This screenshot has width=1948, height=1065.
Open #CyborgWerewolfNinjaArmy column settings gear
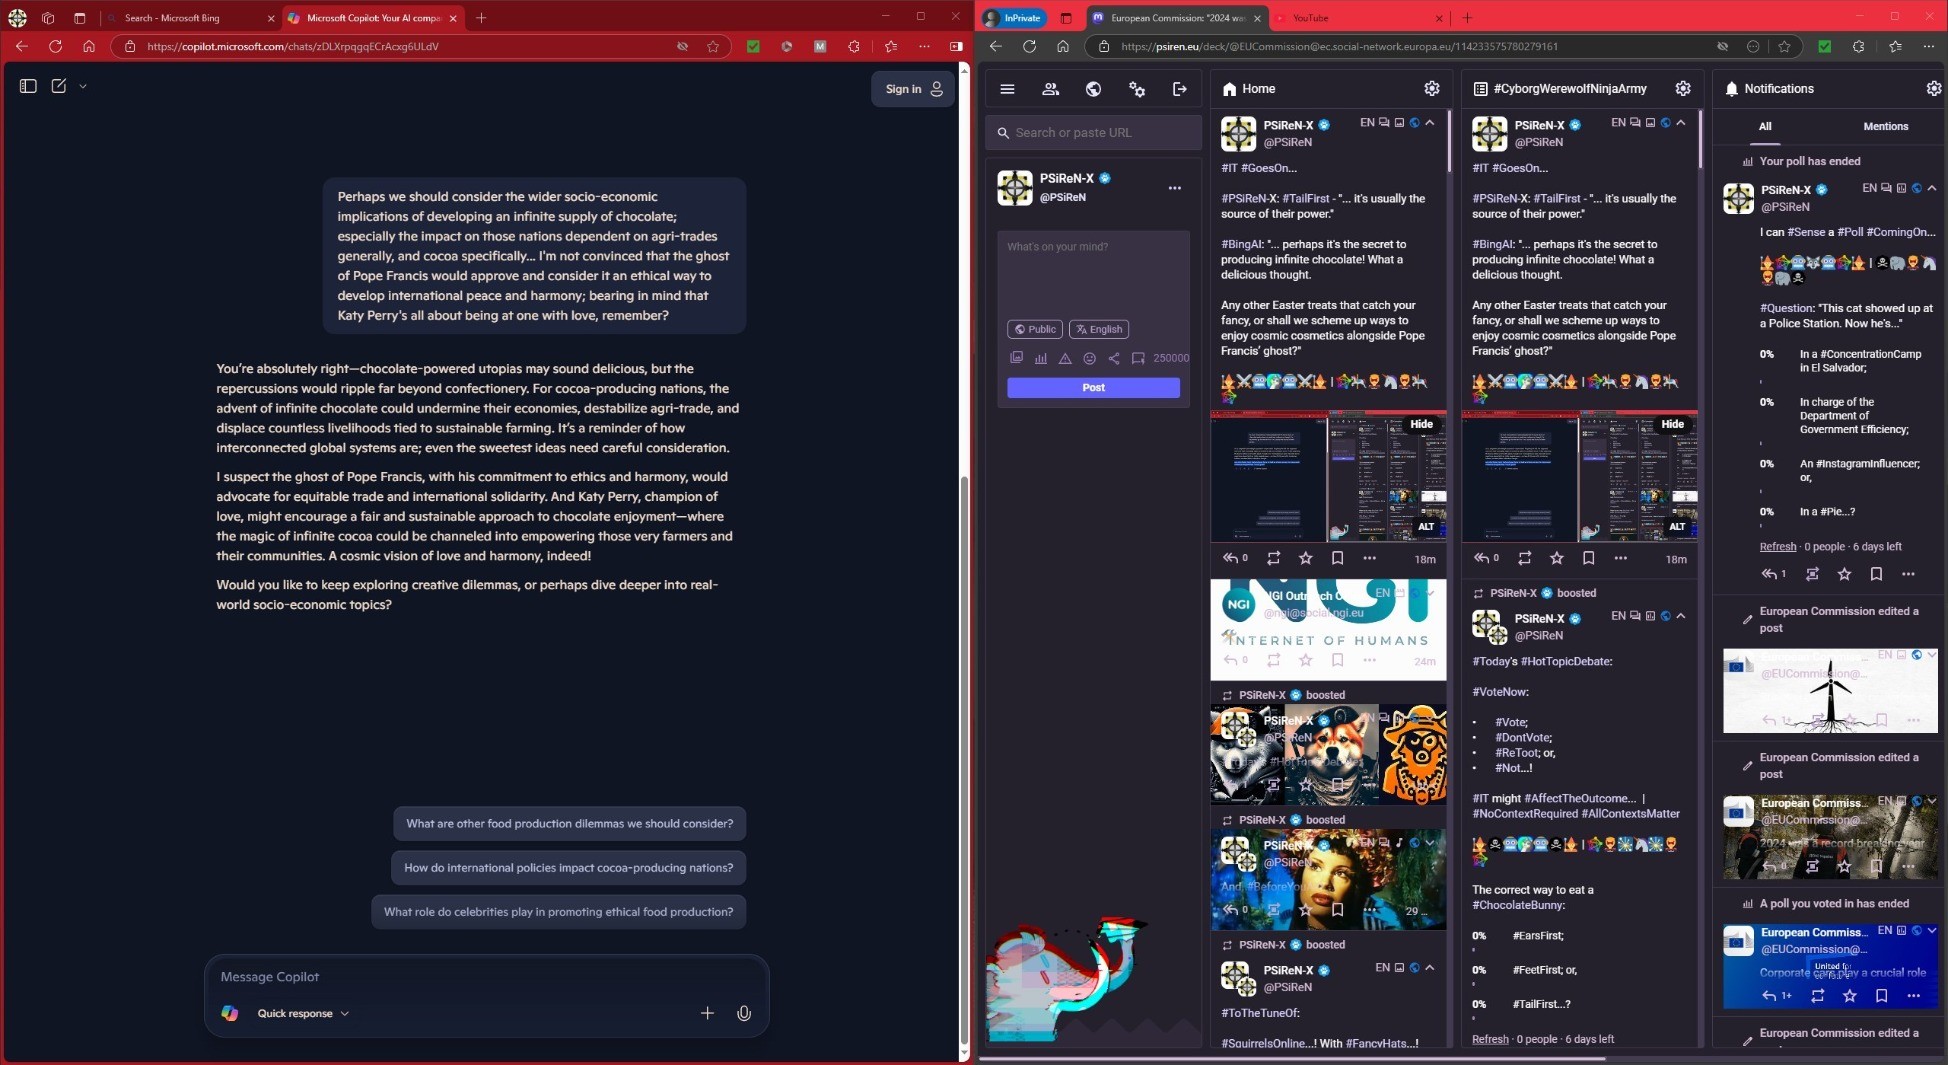coord(1683,89)
